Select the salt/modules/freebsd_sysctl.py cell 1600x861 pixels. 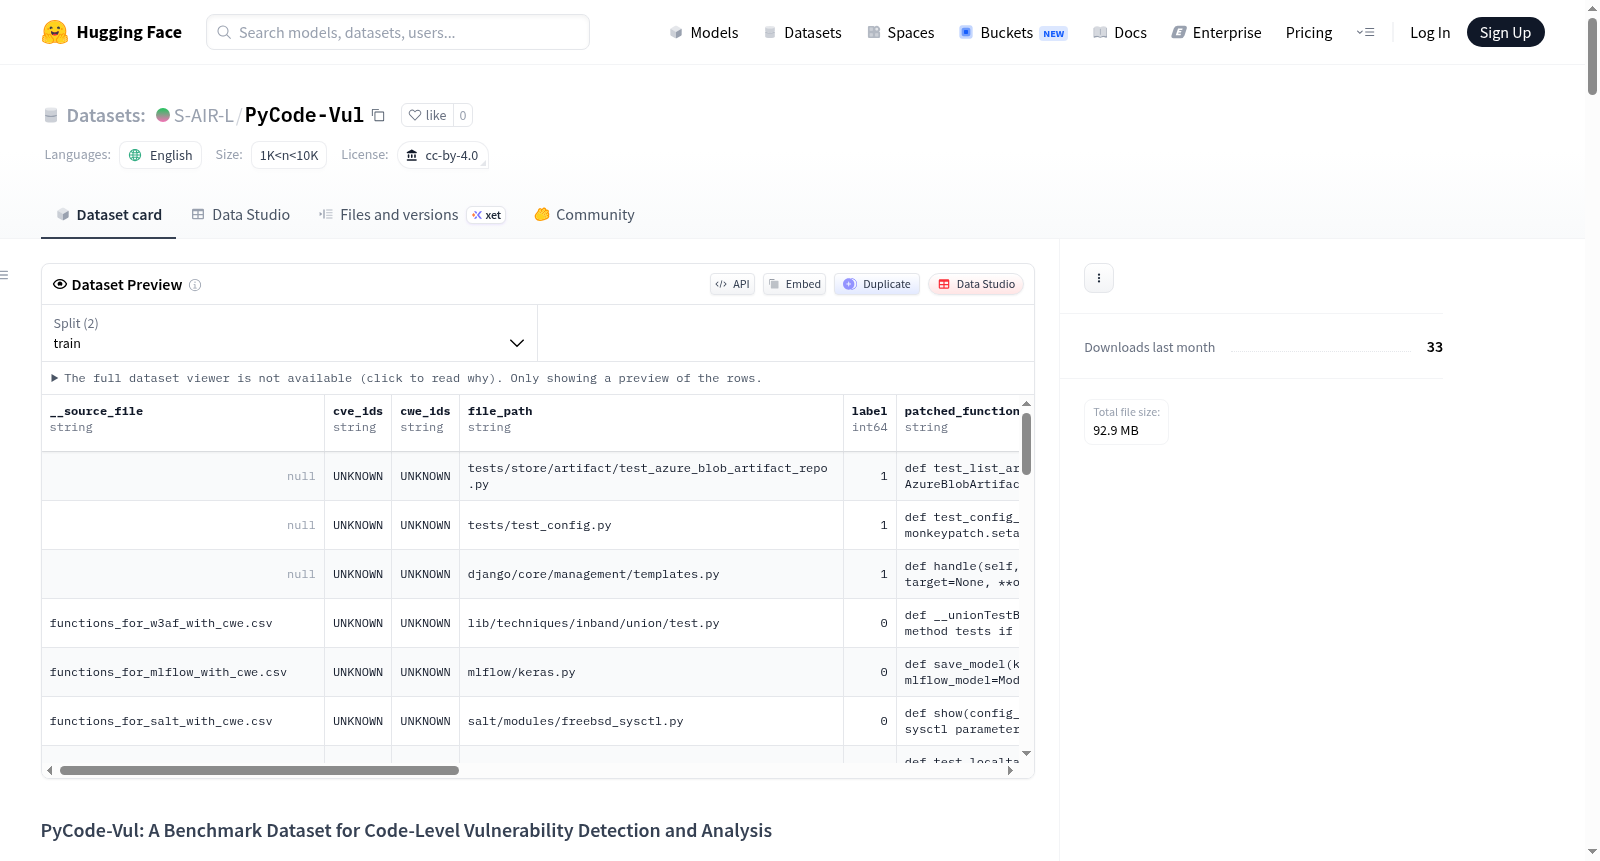[x=651, y=721]
